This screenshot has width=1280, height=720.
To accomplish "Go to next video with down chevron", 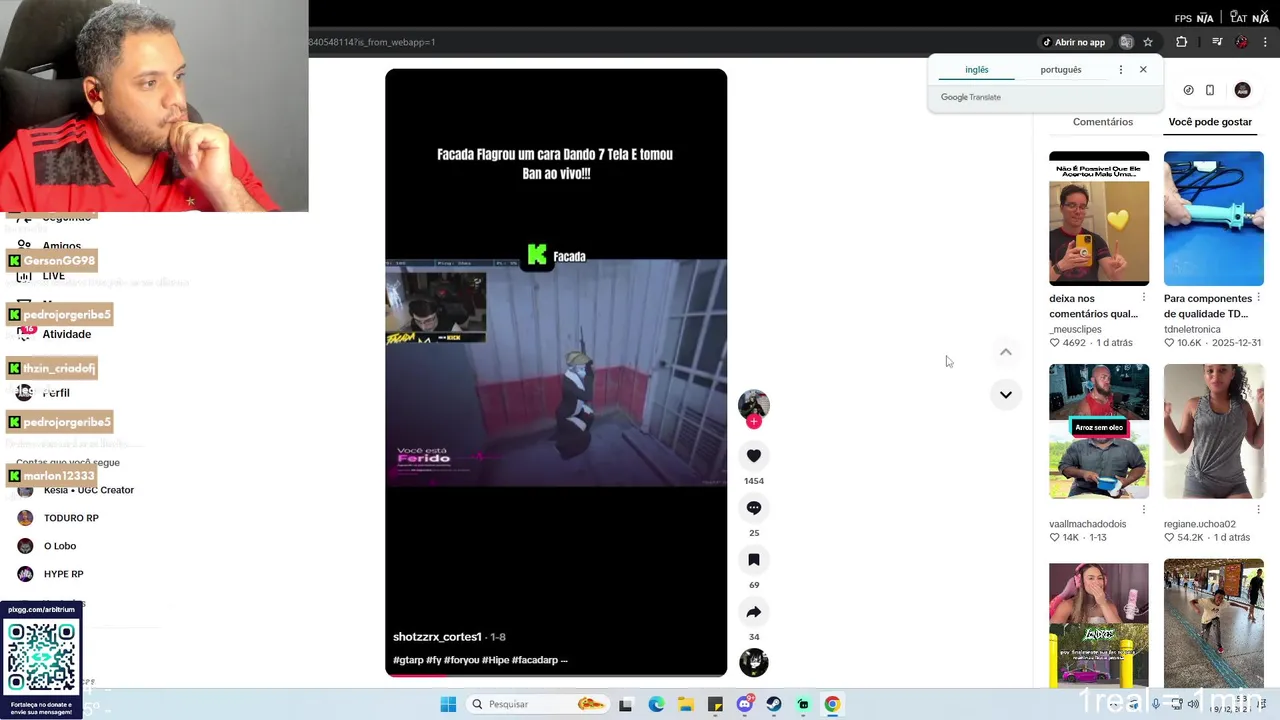I will [1006, 394].
